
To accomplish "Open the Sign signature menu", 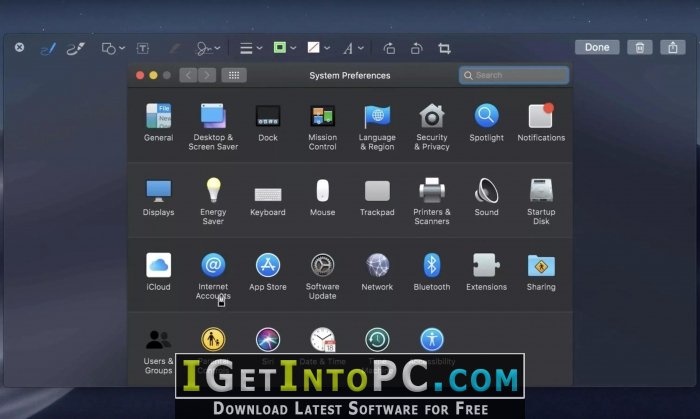I will [208, 48].
